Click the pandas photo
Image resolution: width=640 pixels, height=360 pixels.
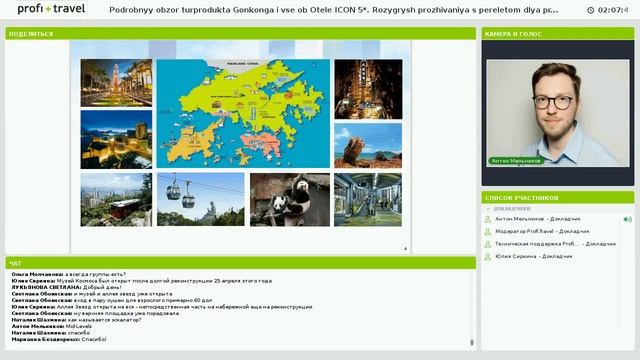(290, 200)
